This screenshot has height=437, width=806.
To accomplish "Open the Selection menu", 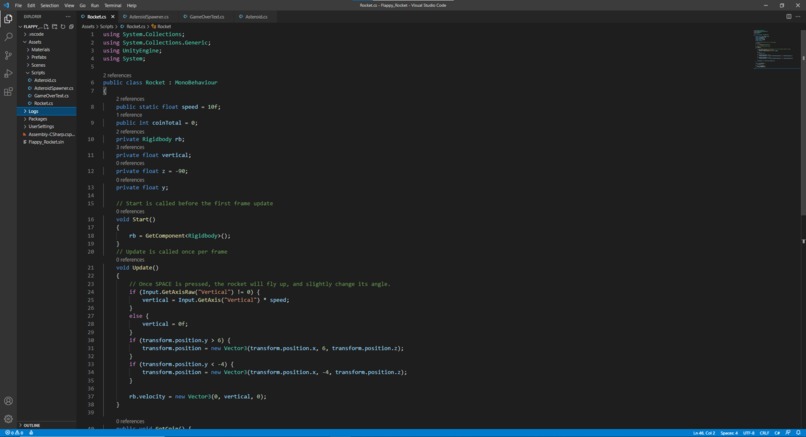I will coord(49,5).
